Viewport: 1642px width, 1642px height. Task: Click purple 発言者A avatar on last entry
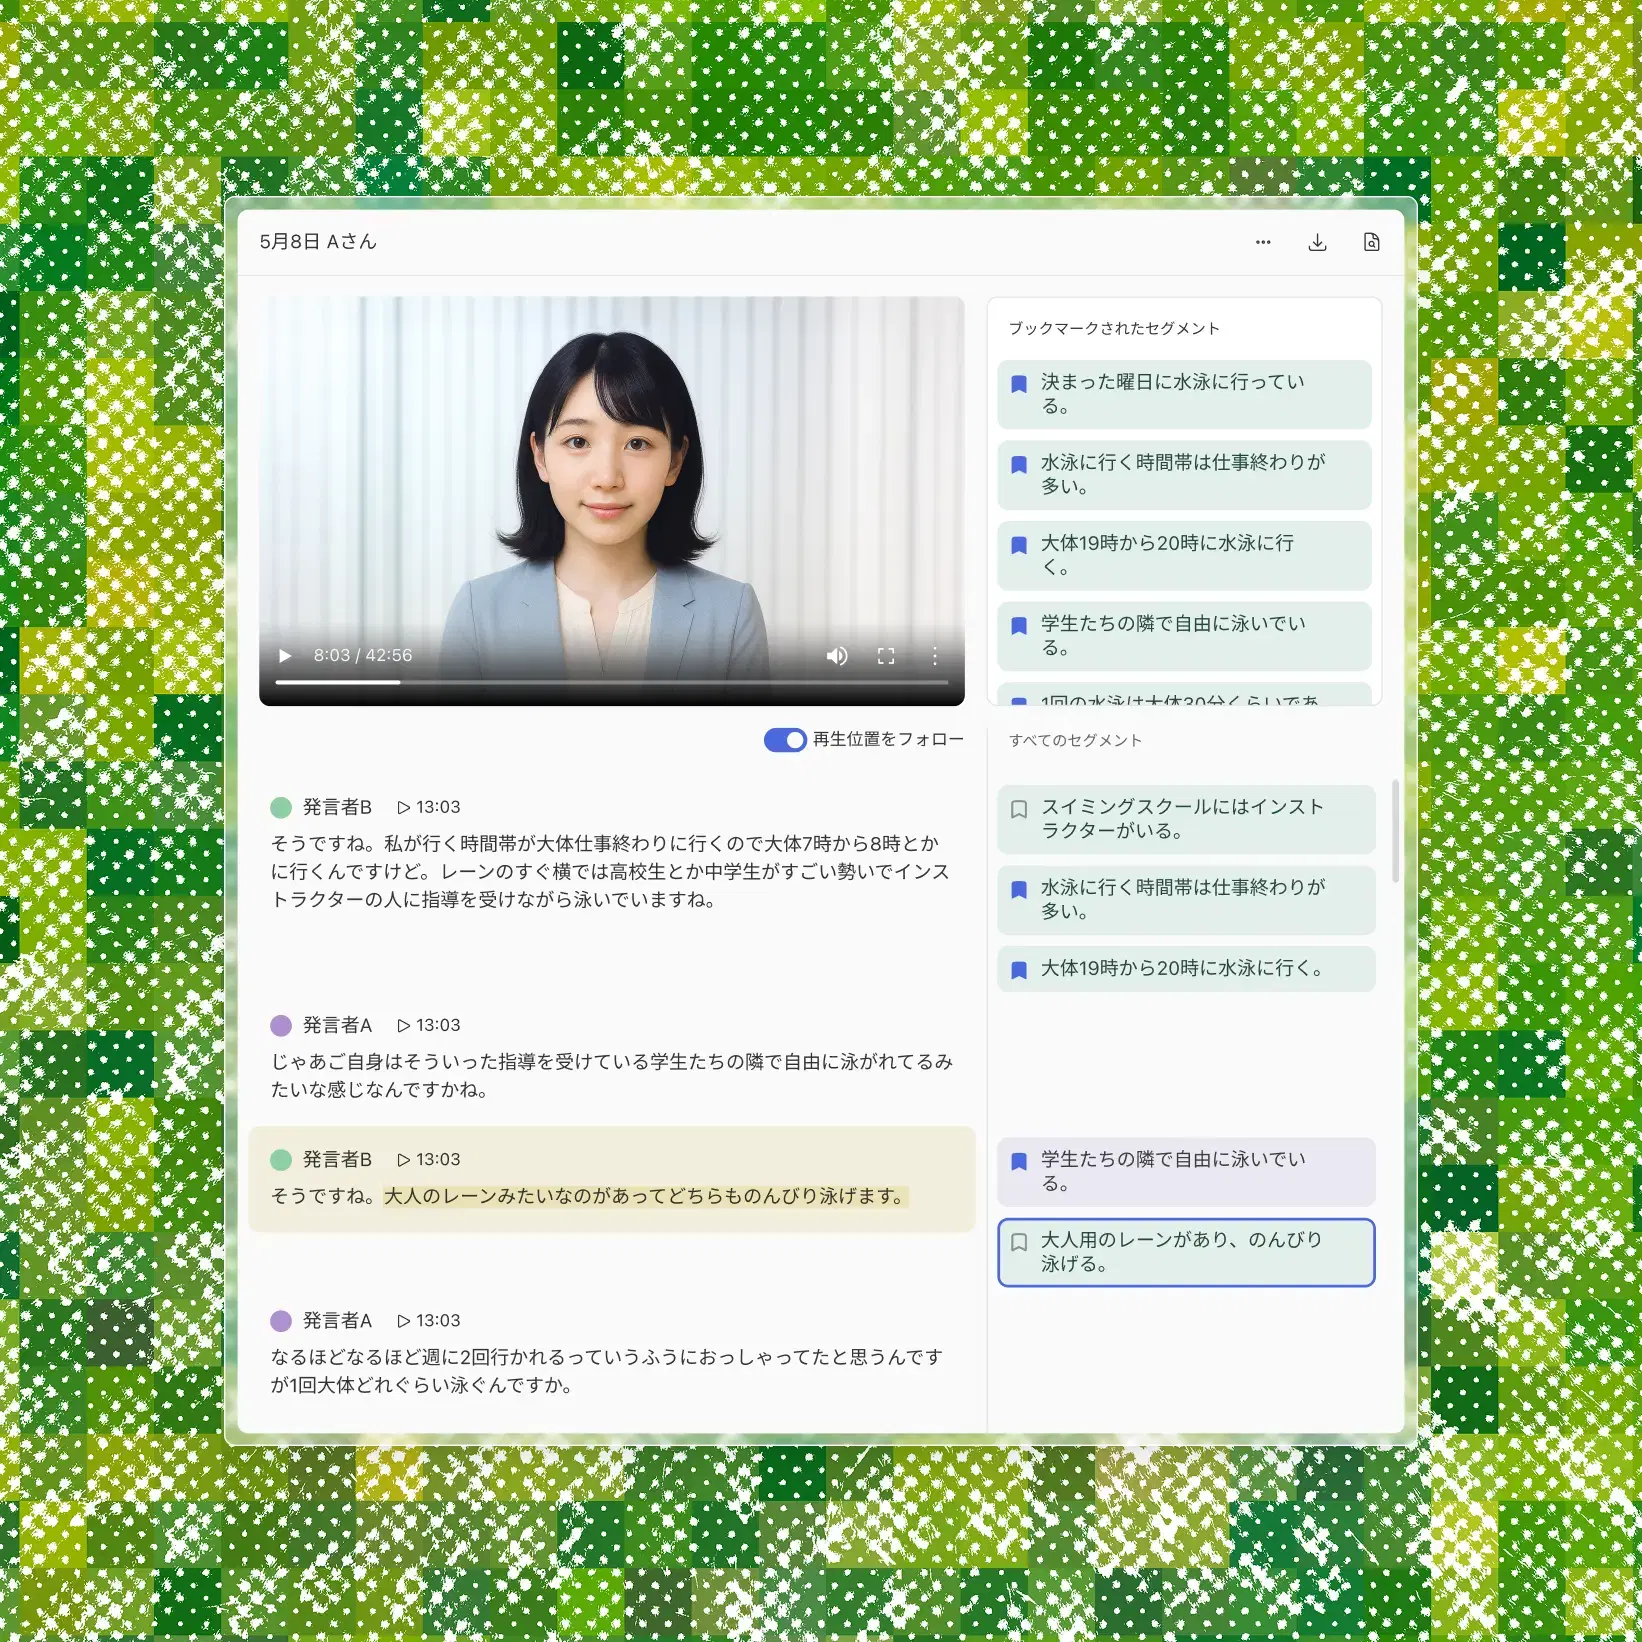[281, 1321]
